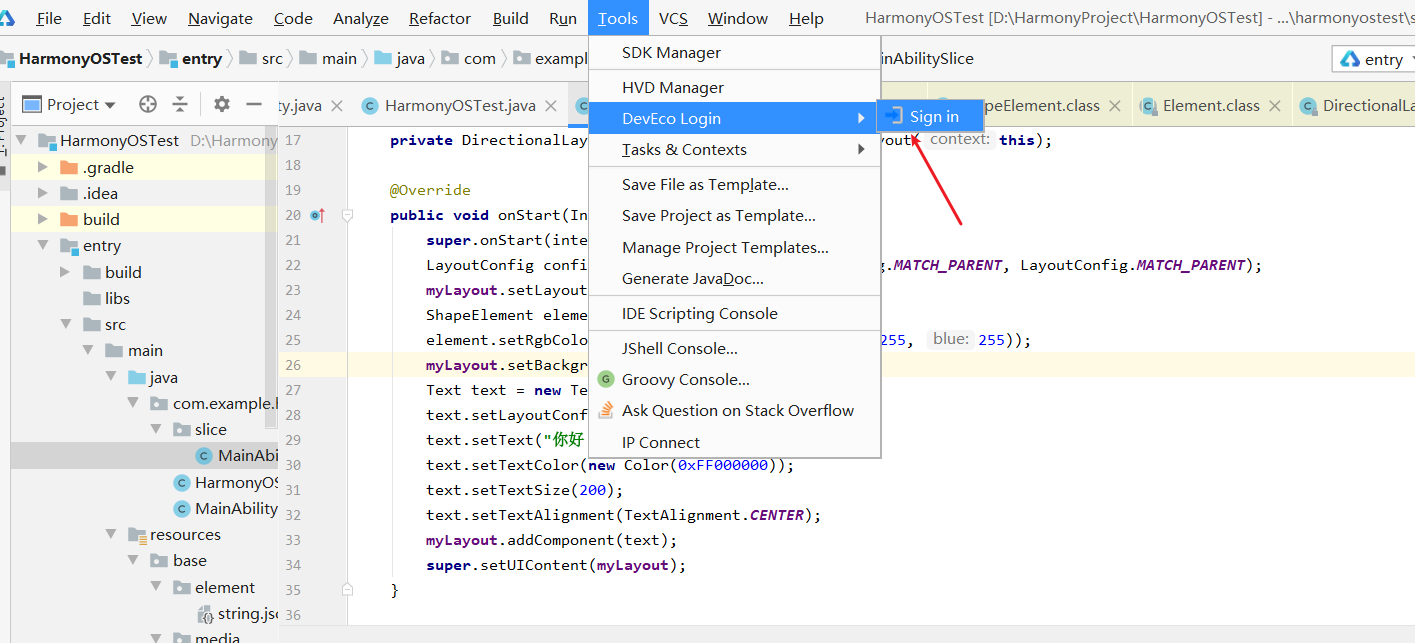Click the Groovy Console menu entry
This screenshot has height=643, width=1415.
click(x=685, y=380)
